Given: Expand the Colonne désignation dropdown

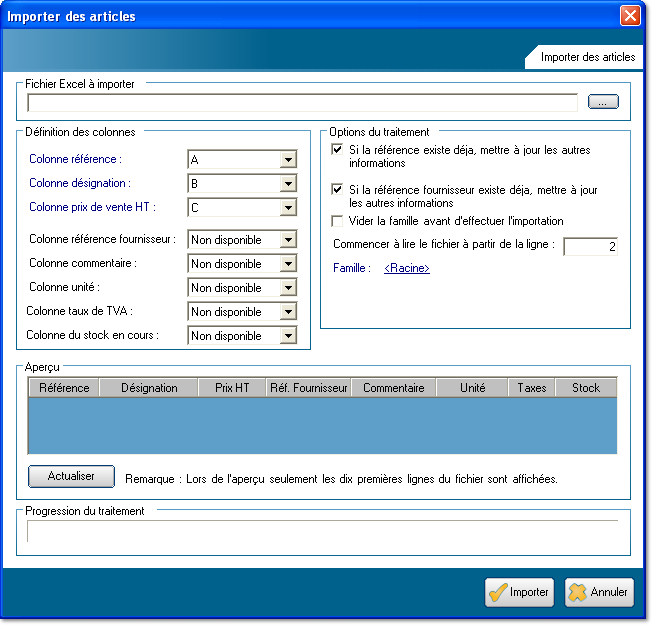Looking at the screenshot, I should [x=288, y=184].
